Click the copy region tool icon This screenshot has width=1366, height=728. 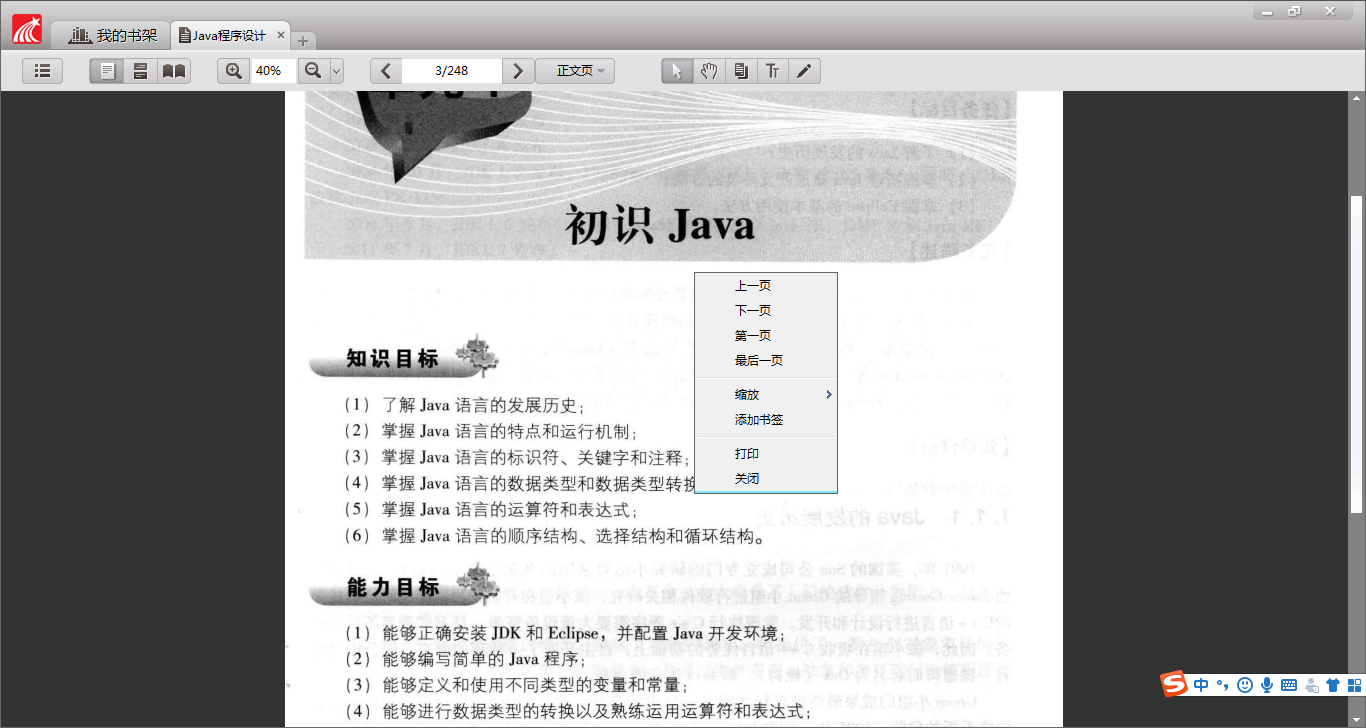[x=740, y=71]
